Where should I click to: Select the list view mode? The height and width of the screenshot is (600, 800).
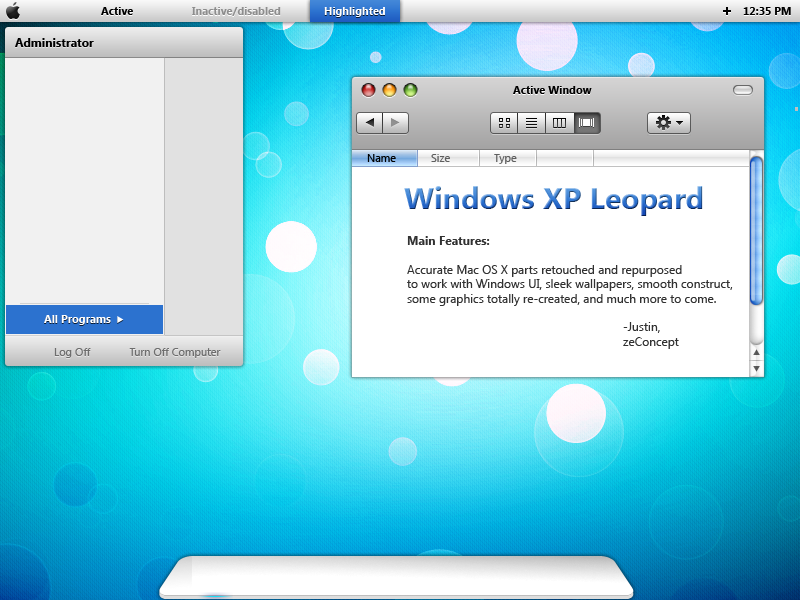[x=531, y=122]
